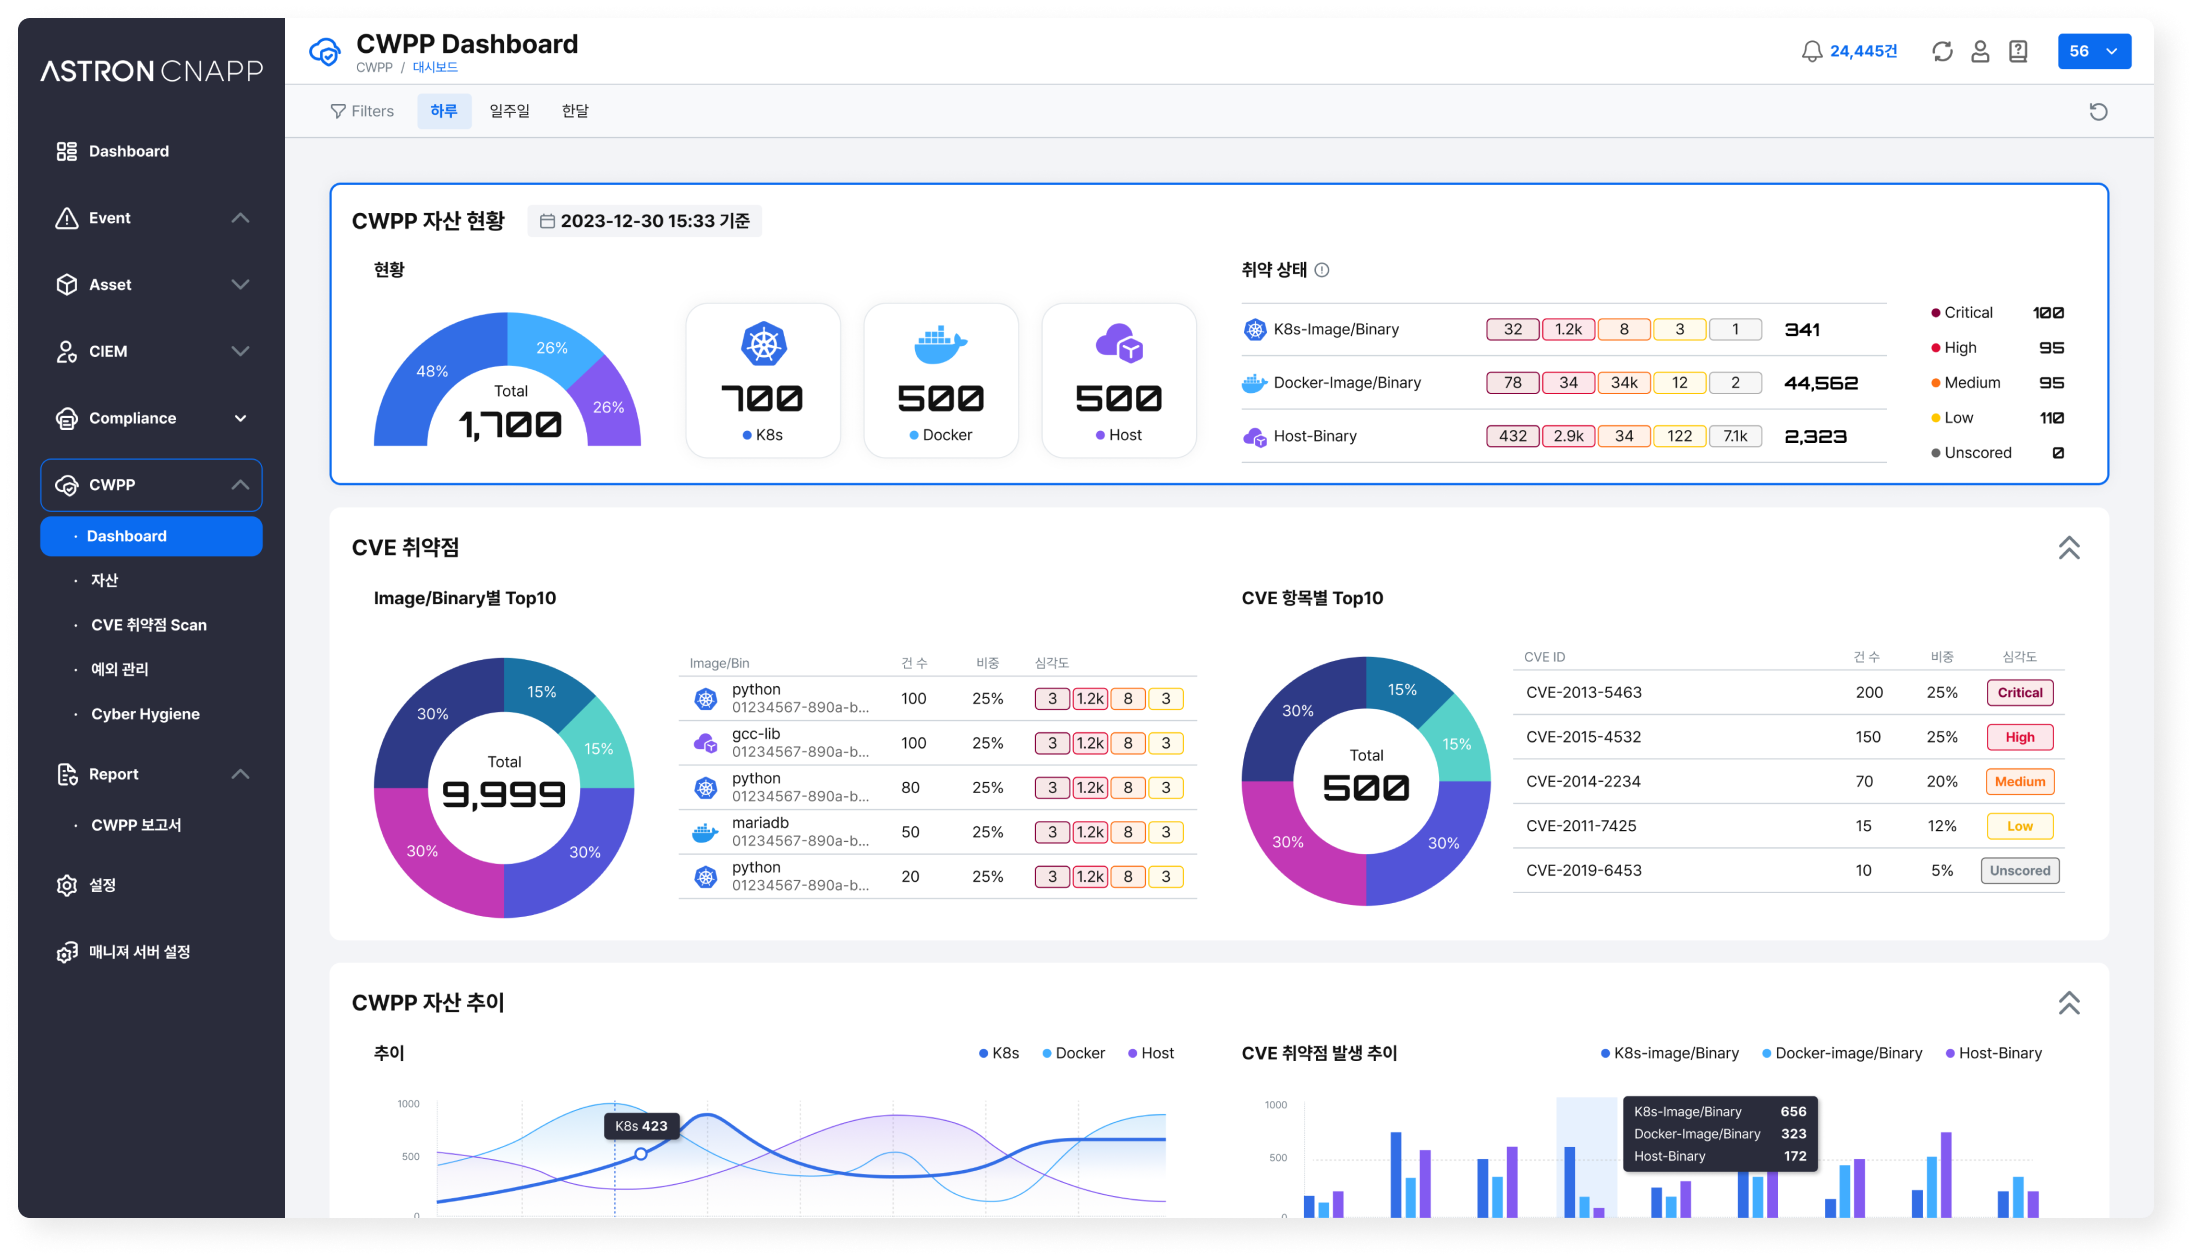Click the info icon beside 취약 상태
The height and width of the screenshot is (1260, 2196).
tap(1322, 270)
